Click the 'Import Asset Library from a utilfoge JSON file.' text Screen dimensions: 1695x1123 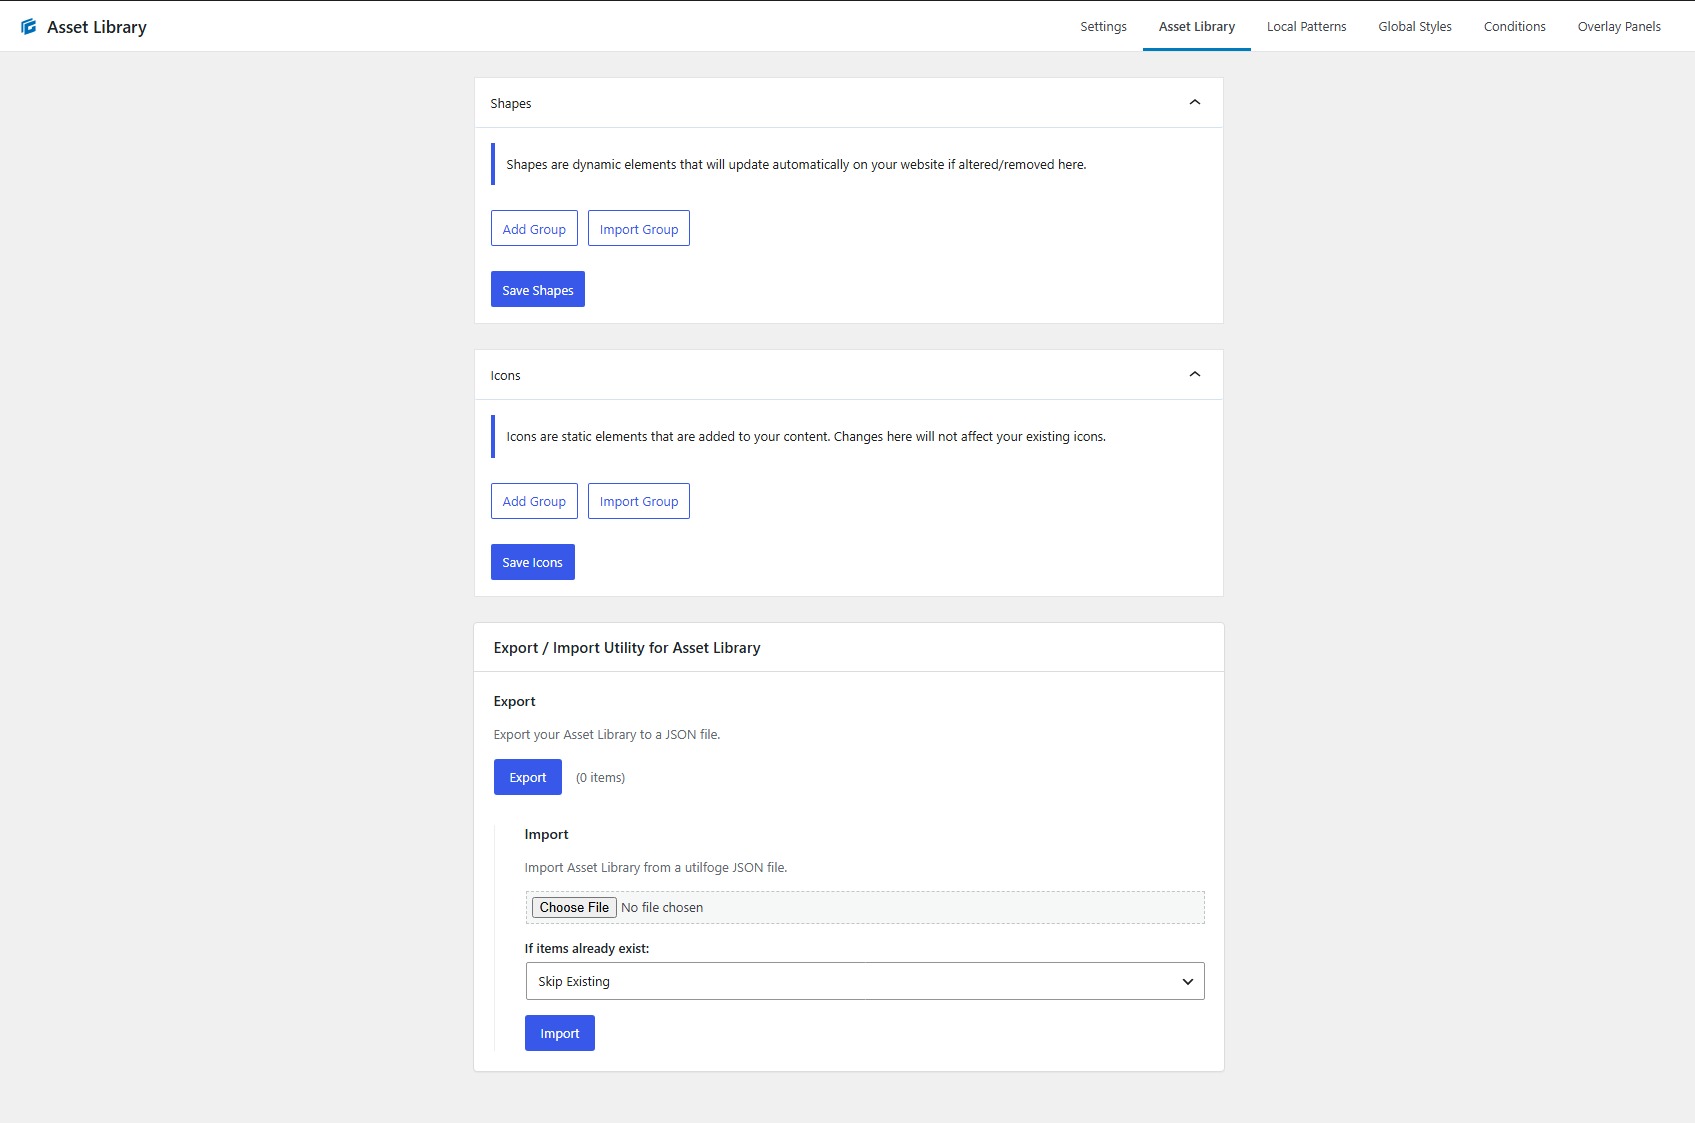coord(656,867)
